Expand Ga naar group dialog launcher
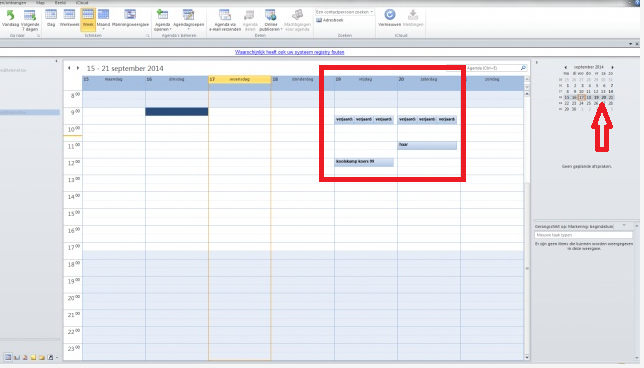 39,36
